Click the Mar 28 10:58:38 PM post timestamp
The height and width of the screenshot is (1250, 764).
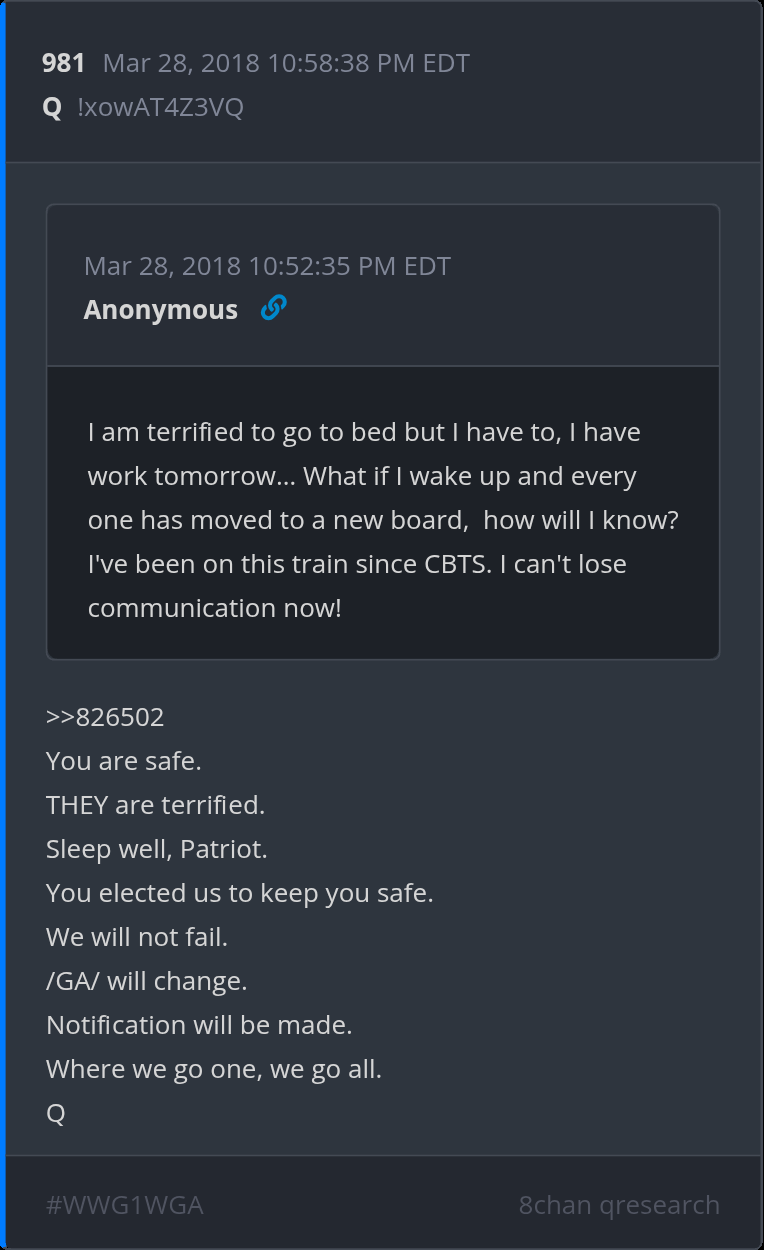[x=286, y=63]
